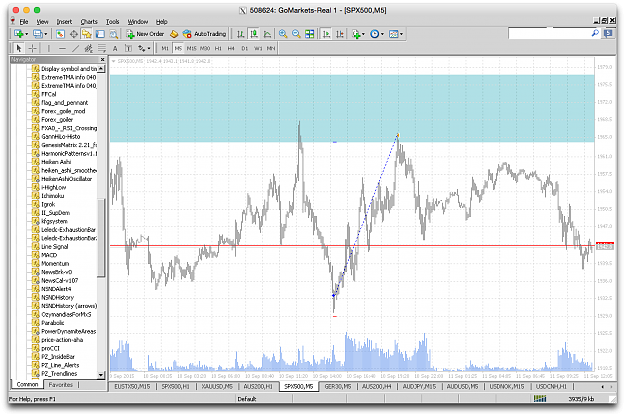Open the chat speech-bubble icon
This screenshot has height=416, width=625.
[x=608, y=33]
